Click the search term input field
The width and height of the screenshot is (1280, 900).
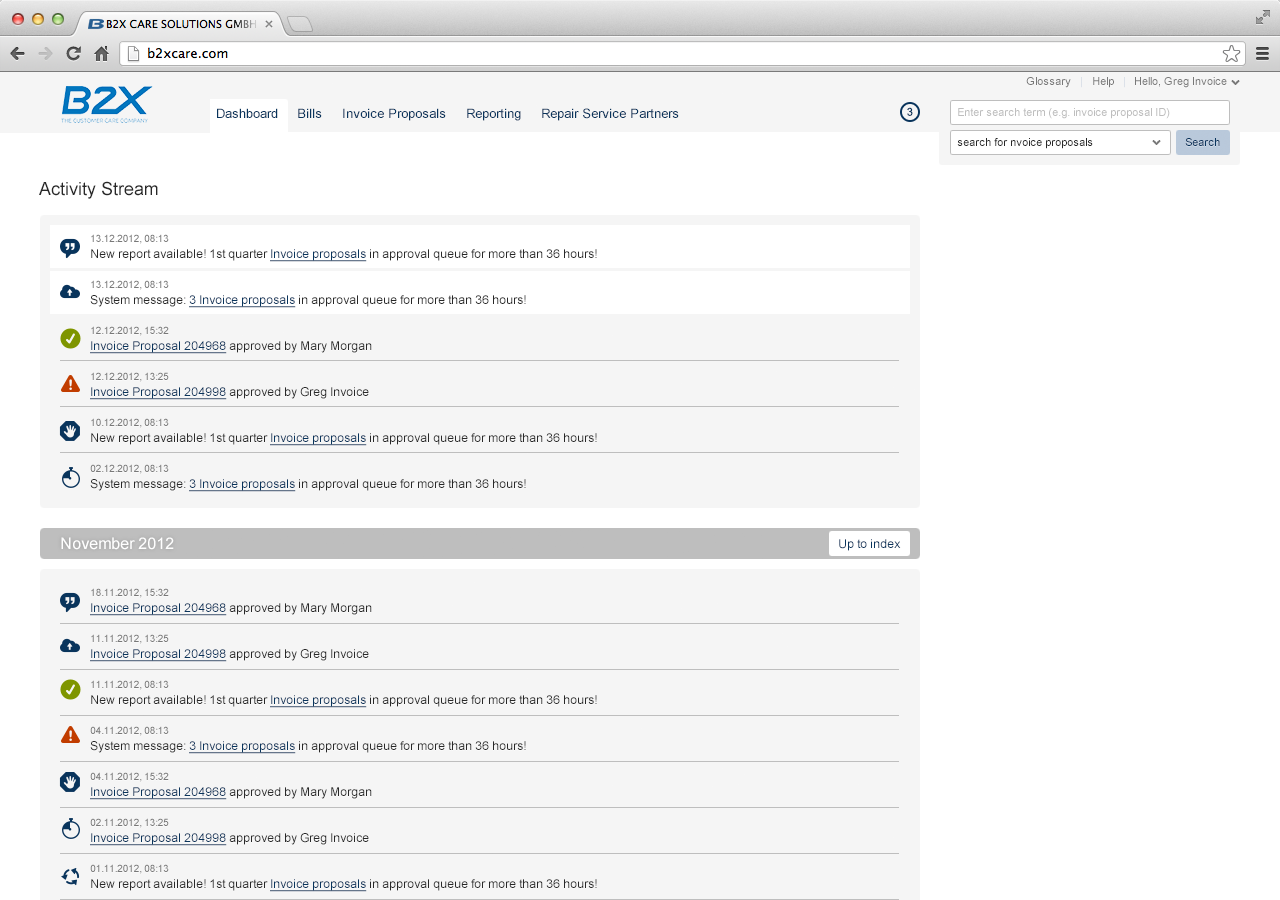click(x=1090, y=112)
